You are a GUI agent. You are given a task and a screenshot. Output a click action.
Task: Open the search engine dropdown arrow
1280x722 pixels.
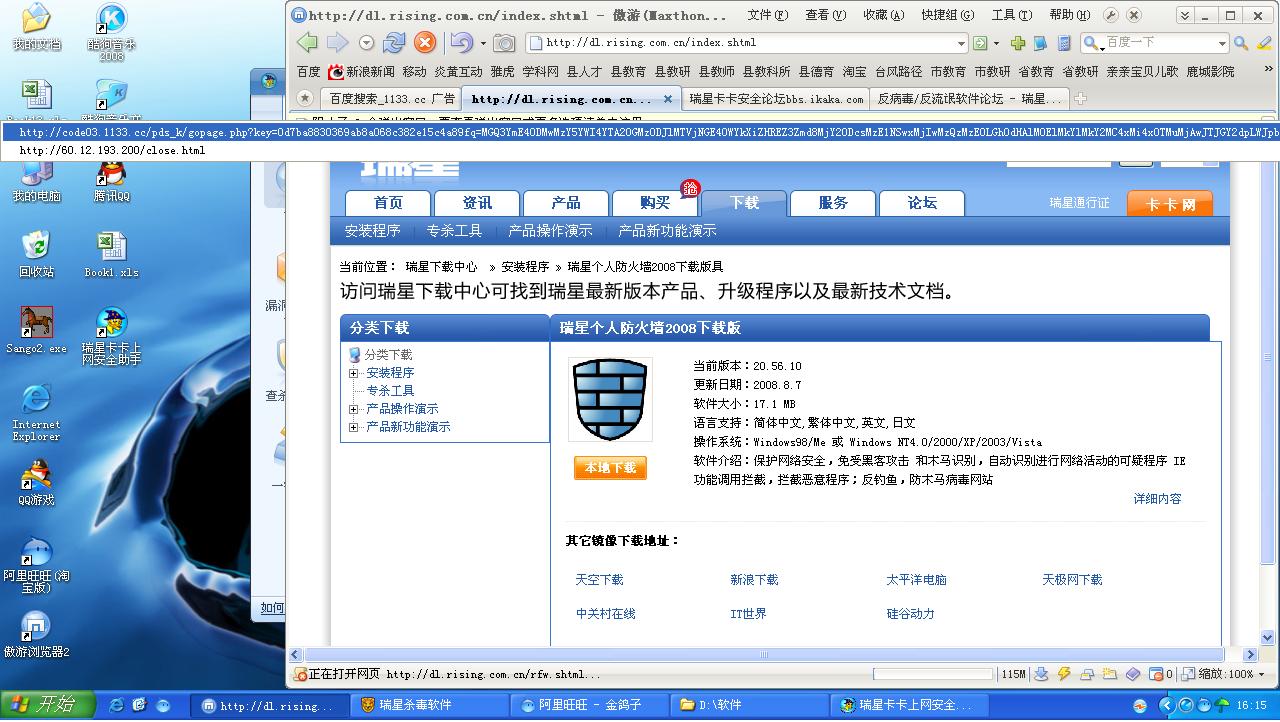tap(1222, 43)
